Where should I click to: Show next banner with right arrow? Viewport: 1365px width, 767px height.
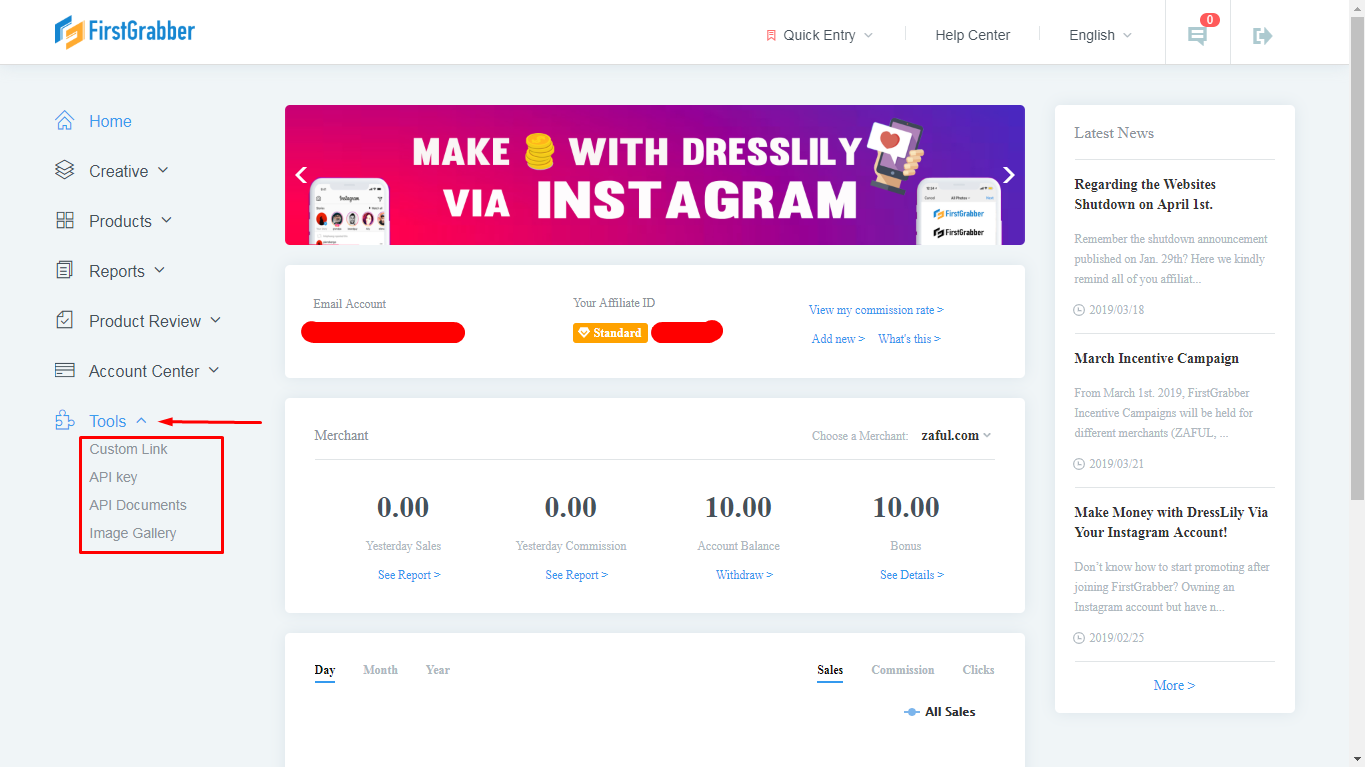click(1008, 175)
